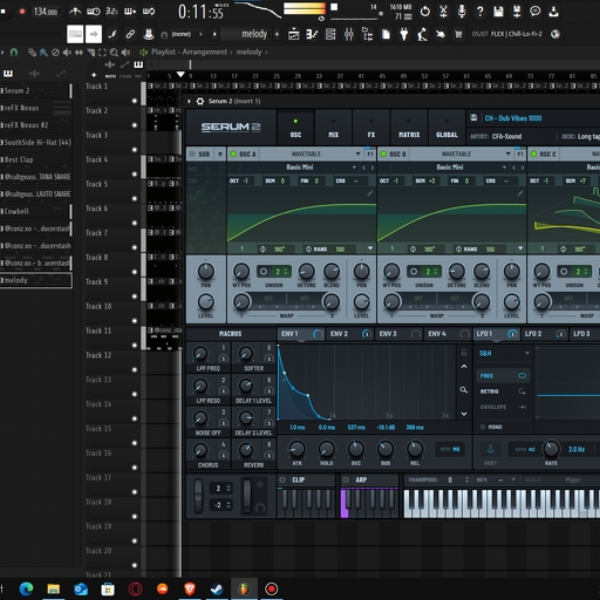
Task: Select the reFX Nexus #2 channel
Action: [34, 125]
